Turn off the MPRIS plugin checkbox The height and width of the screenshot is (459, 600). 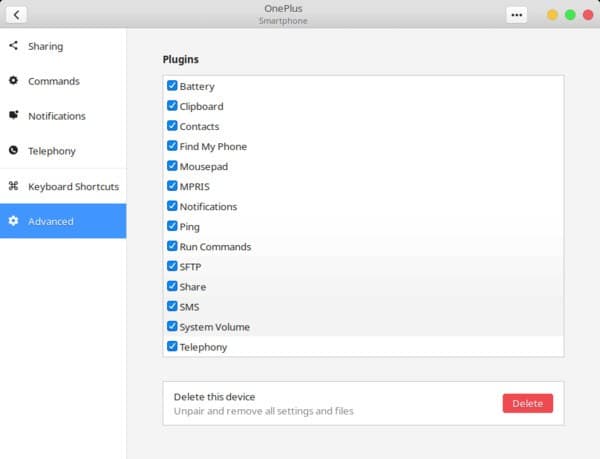tap(172, 186)
